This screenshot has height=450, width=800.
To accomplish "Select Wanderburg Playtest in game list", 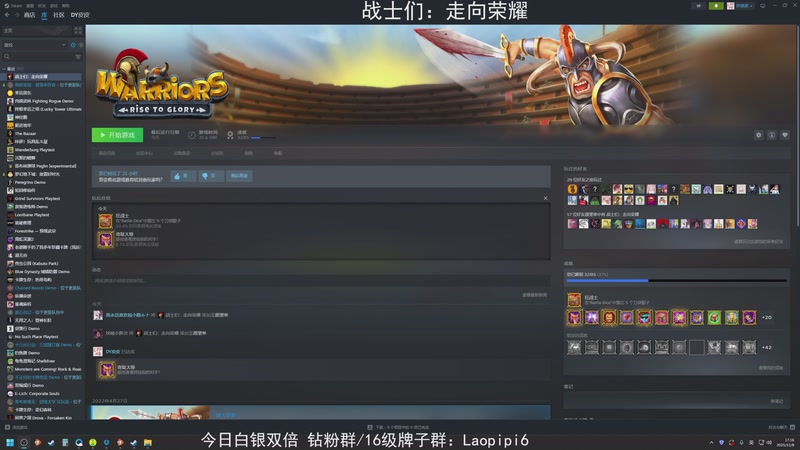I will 42,150.
